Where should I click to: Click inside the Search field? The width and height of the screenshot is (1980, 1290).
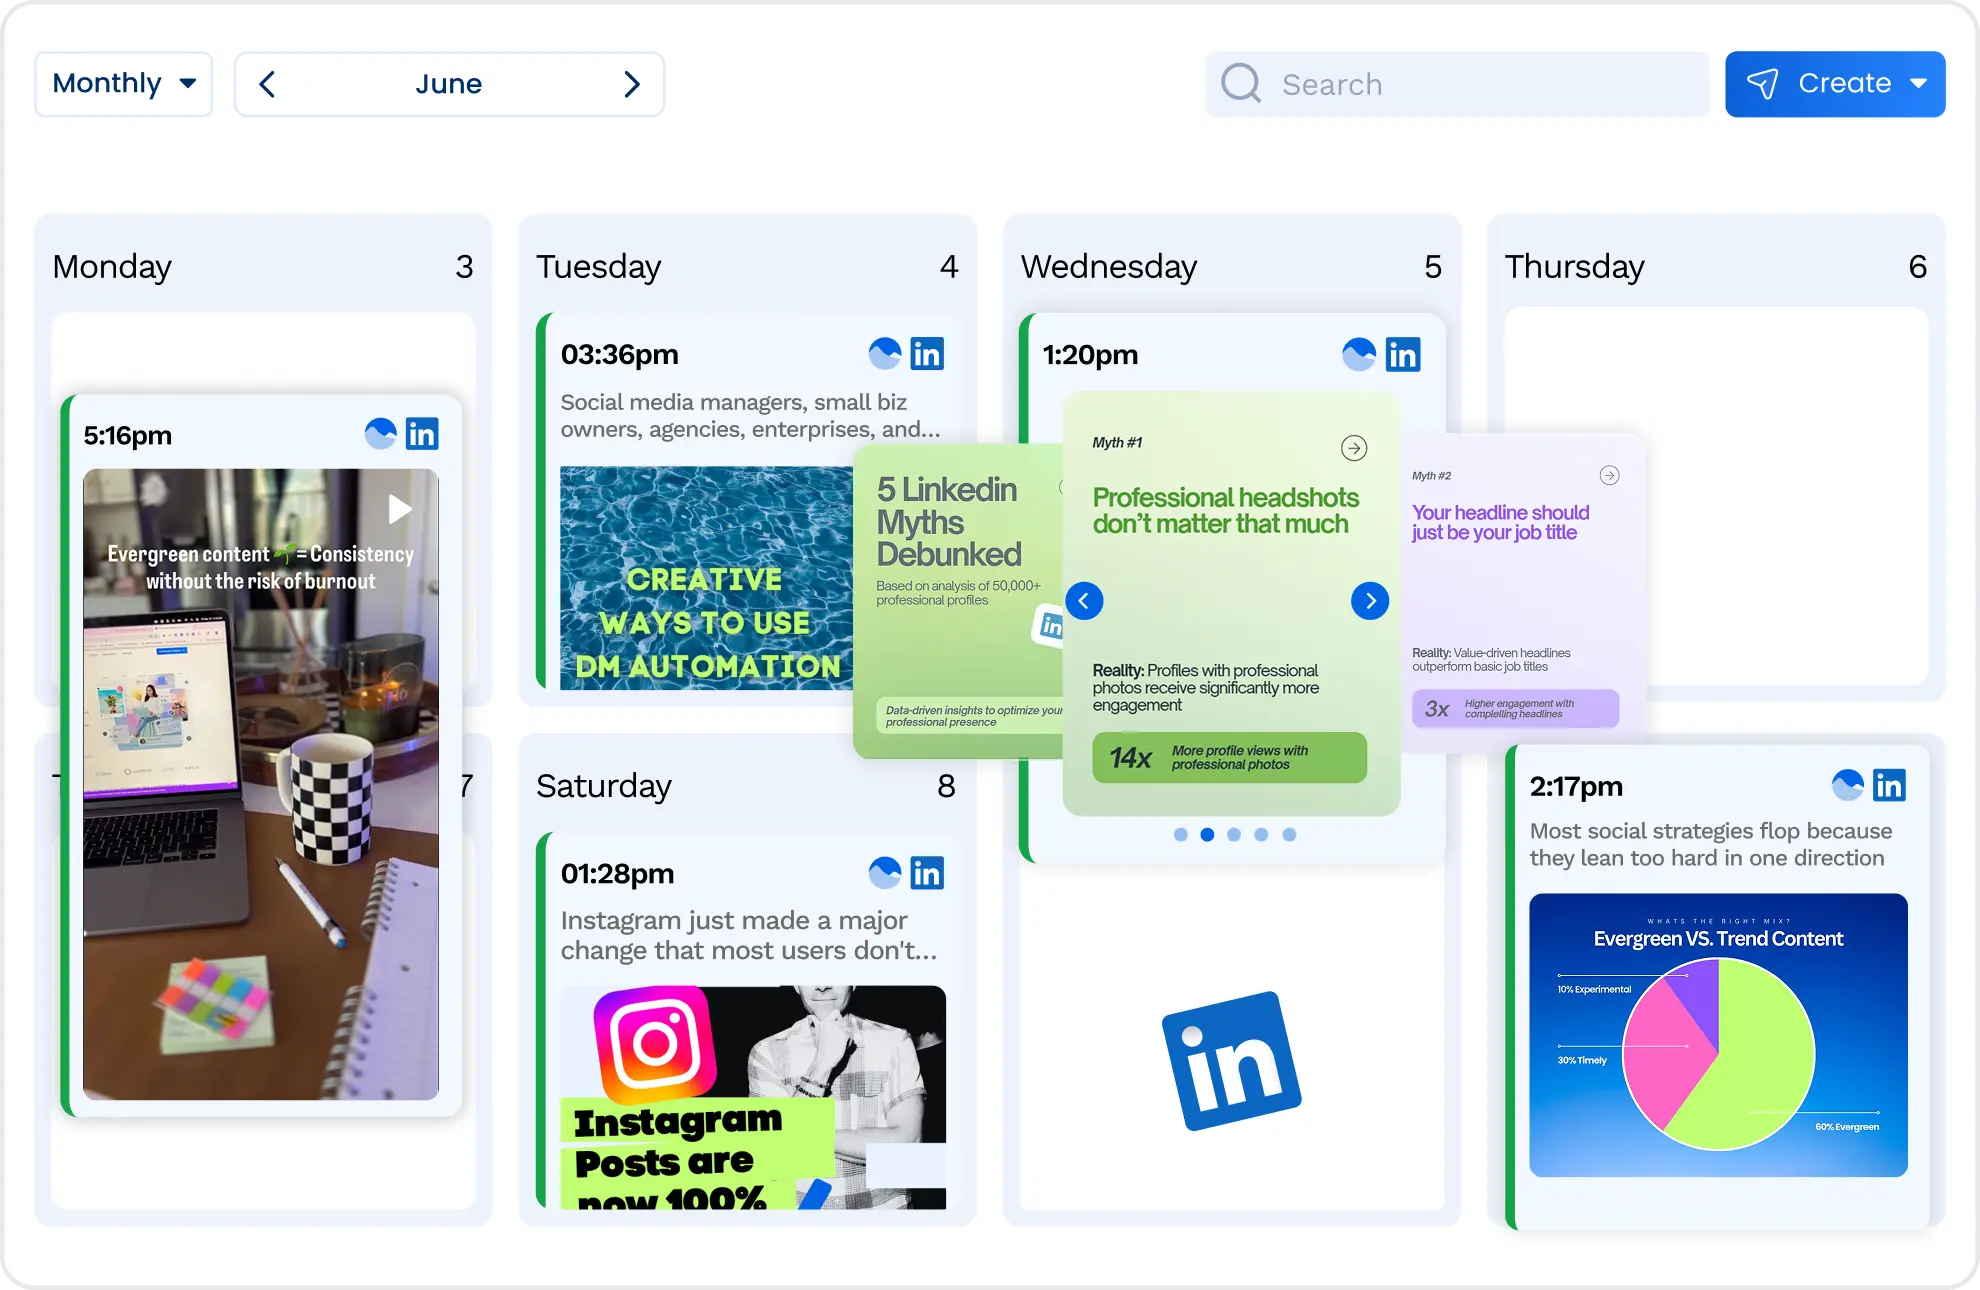click(1450, 84)
